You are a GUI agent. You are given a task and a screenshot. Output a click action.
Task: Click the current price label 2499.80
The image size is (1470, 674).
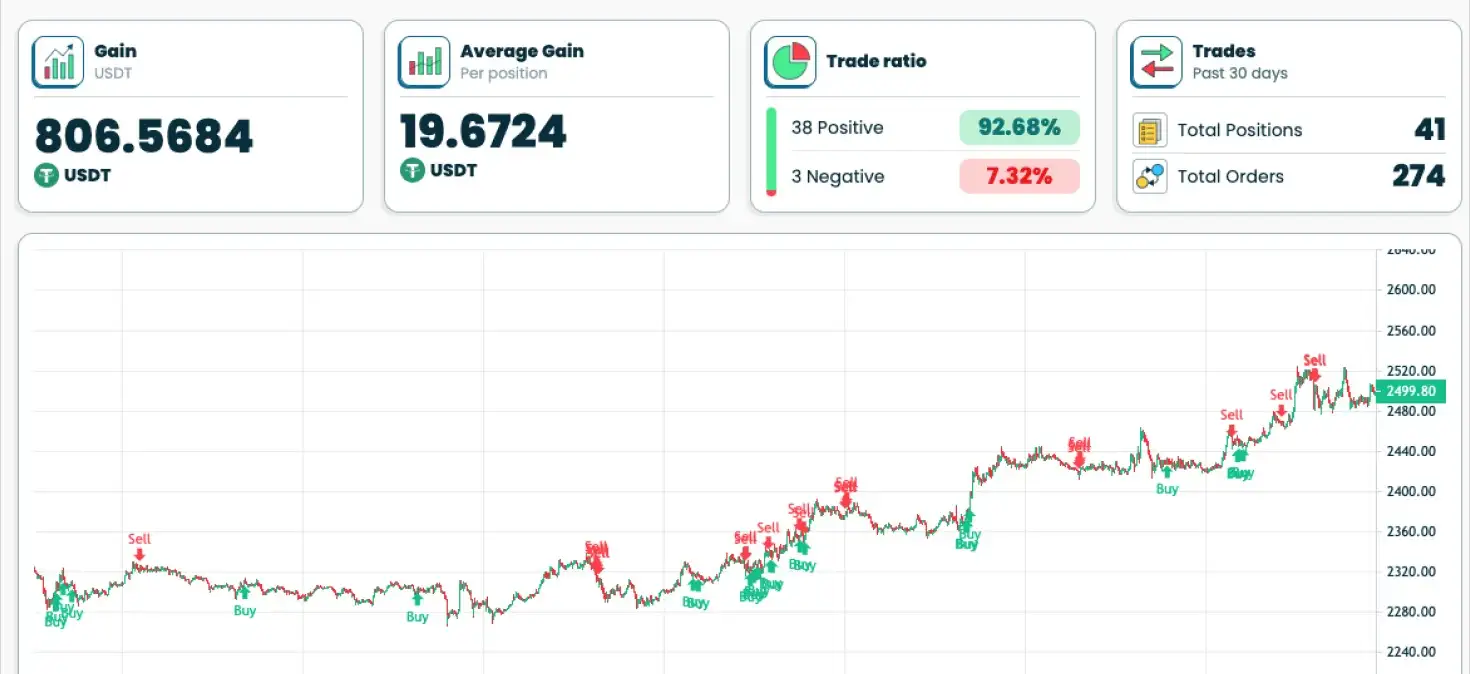click(1411, 391)
